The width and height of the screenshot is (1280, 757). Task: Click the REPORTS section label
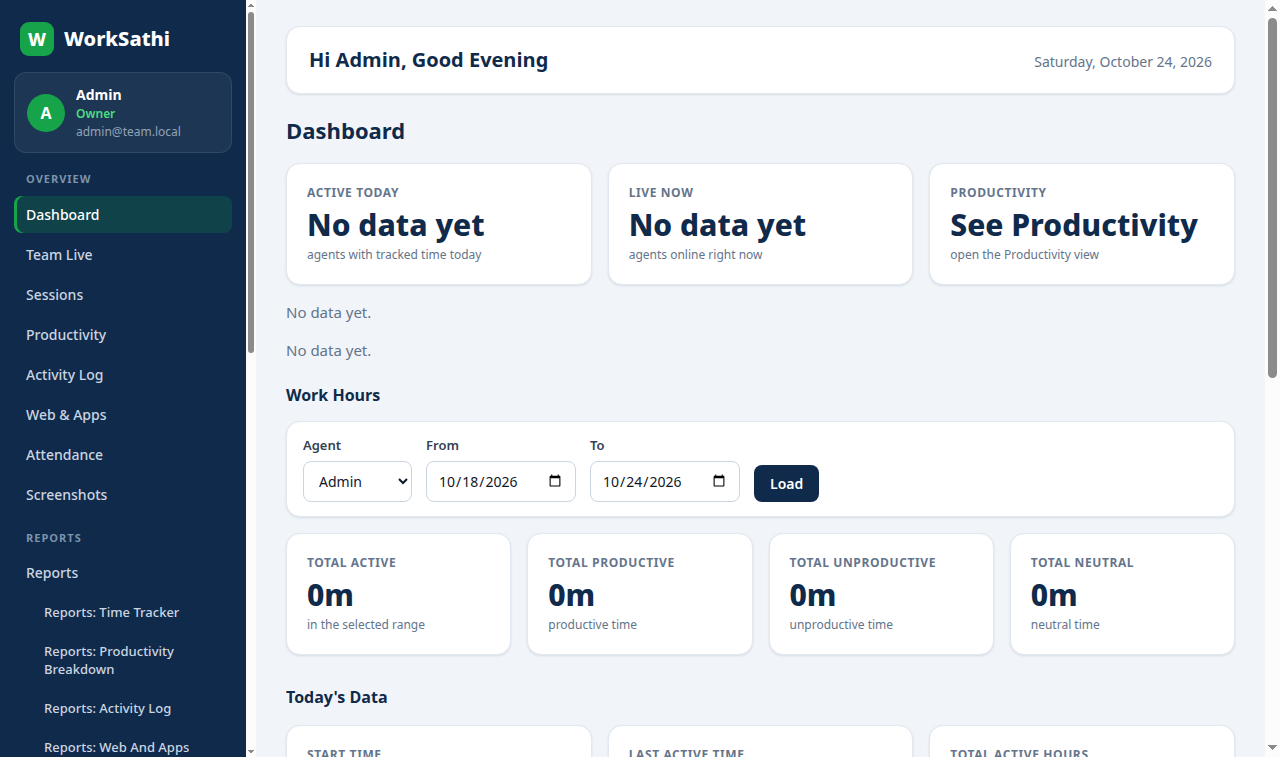tap(54, 538)
